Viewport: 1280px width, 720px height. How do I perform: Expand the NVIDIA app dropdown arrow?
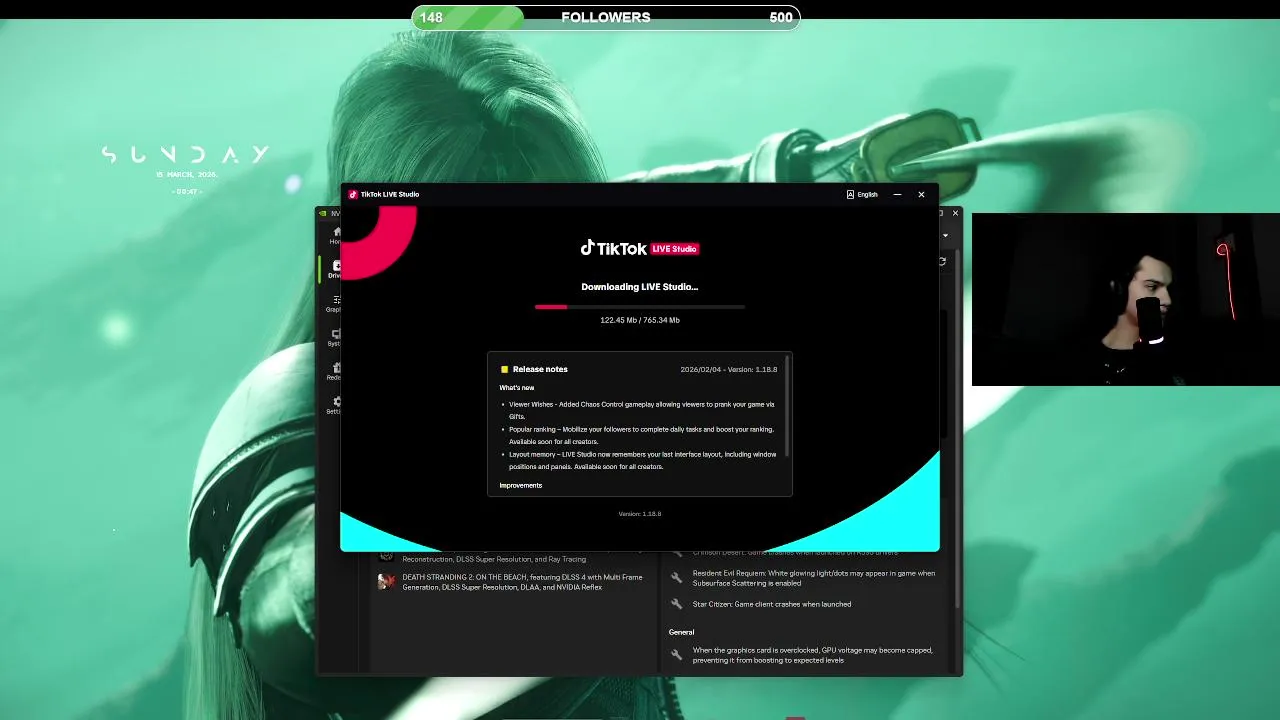(945, 236)
